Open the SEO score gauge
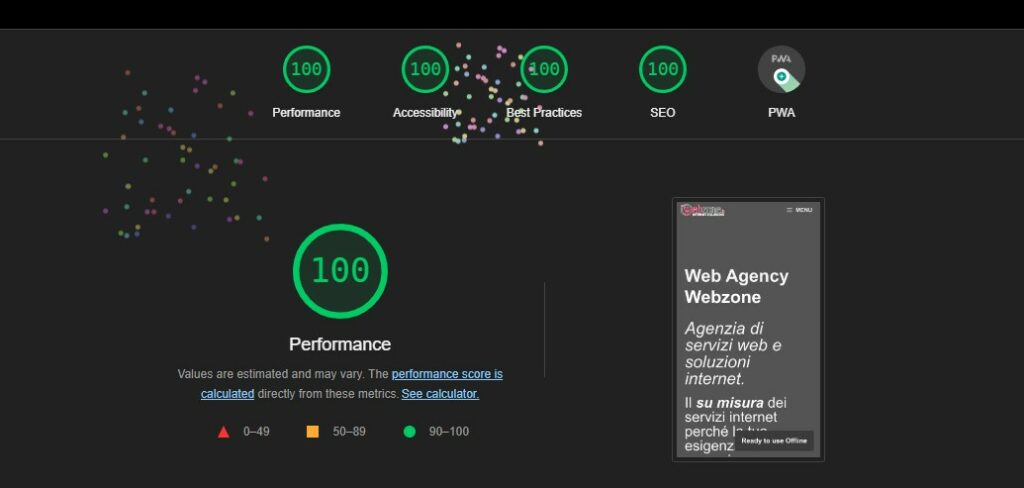The width and height of the screenshot is (1024, 488). pyautogui.click(x=663, y=69)
